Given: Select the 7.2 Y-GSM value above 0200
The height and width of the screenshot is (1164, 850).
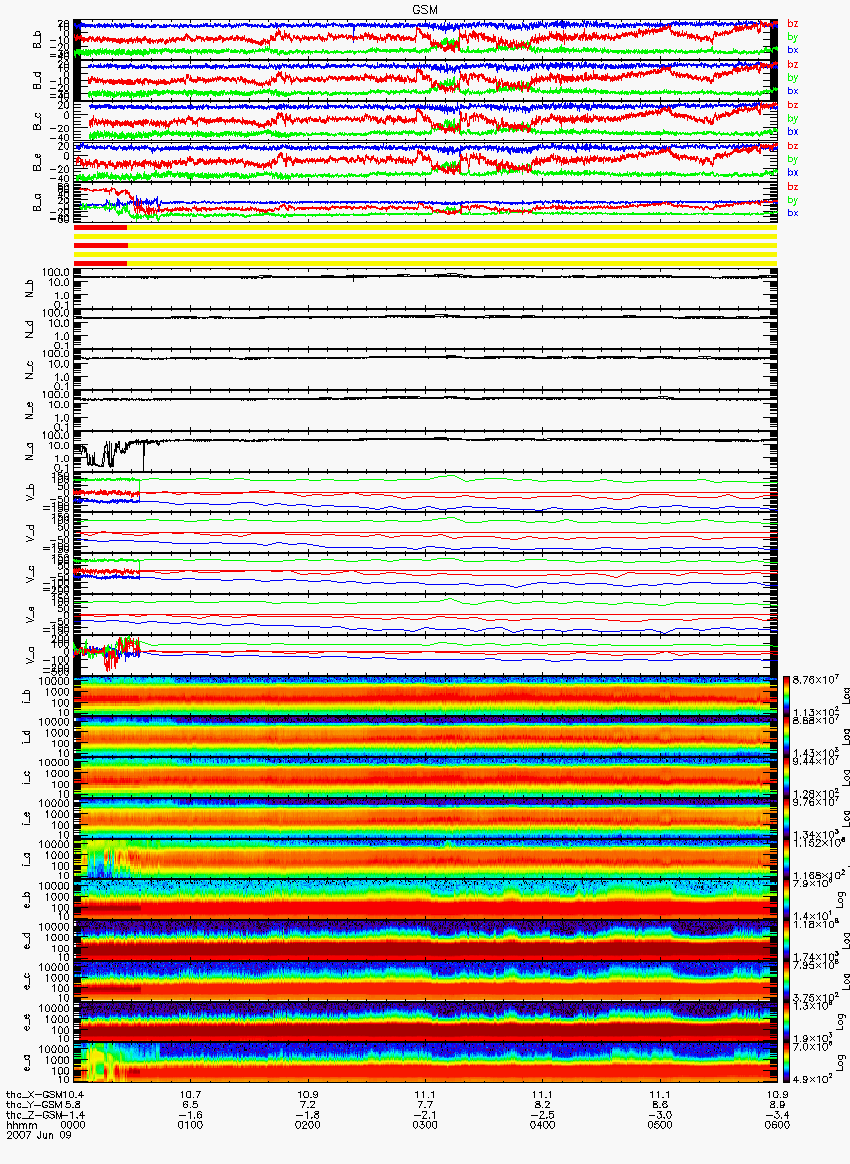Looking at the screenshot, I should point(308,1105).
